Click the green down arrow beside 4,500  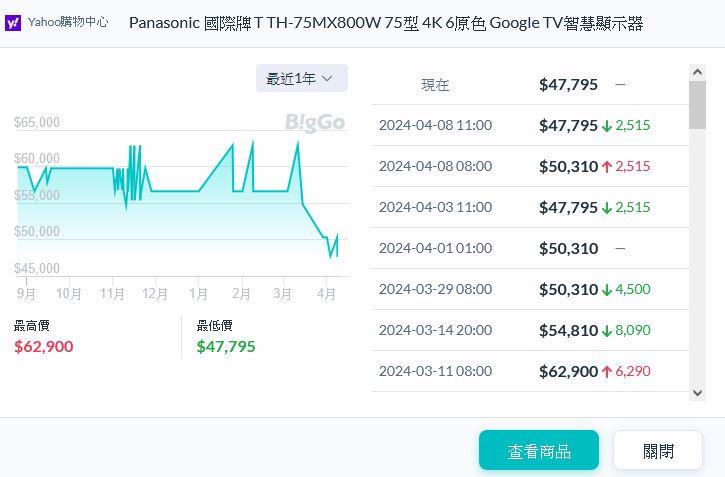607,290
